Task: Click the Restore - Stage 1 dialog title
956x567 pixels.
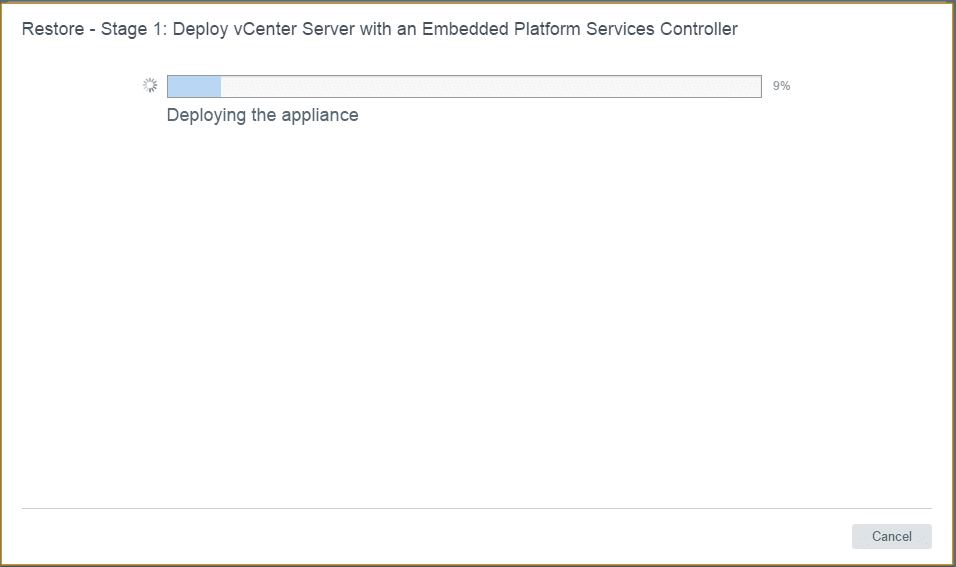Action: coord(379,29)
